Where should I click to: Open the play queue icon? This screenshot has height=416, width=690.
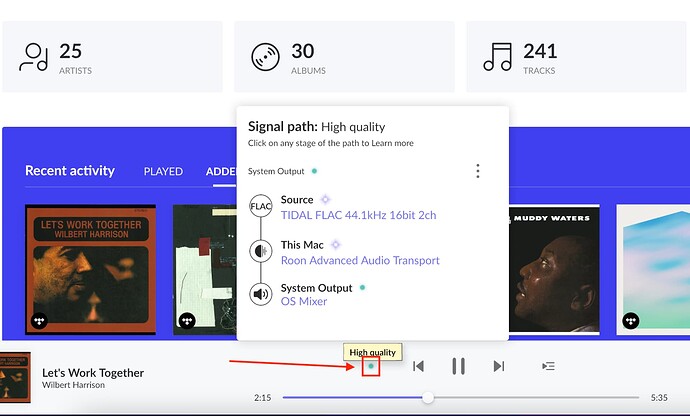[x=548, y=366]
